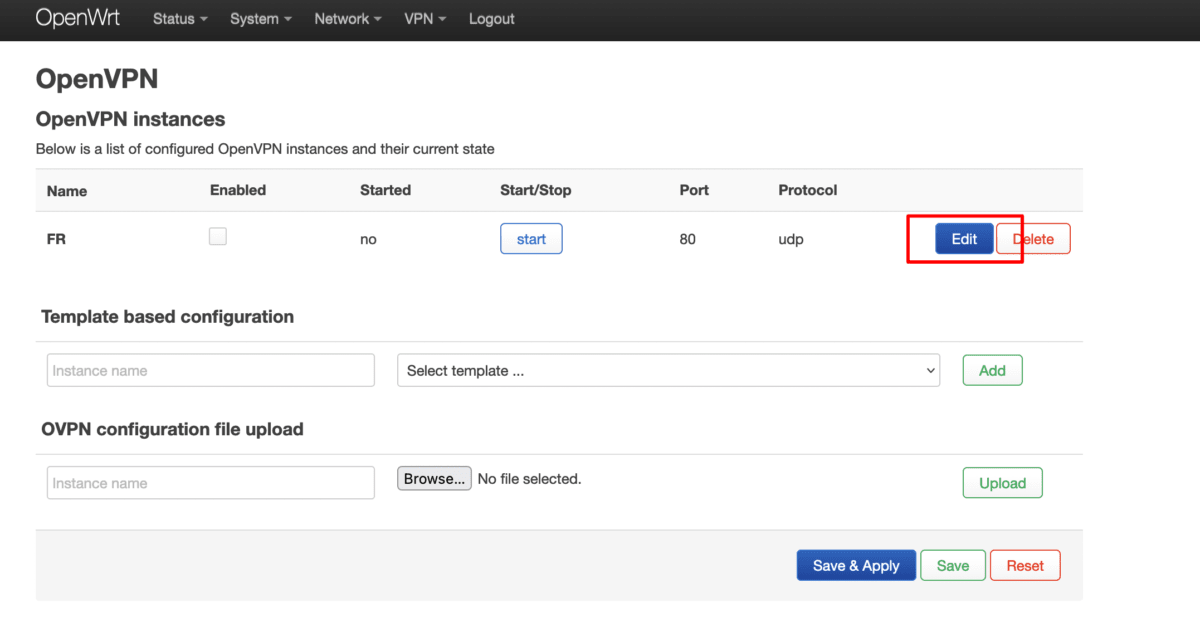This screenshot has width=1200, height=641.
Task: Focus the OVPN upload instance name field
Action: [x=211, y=483]
